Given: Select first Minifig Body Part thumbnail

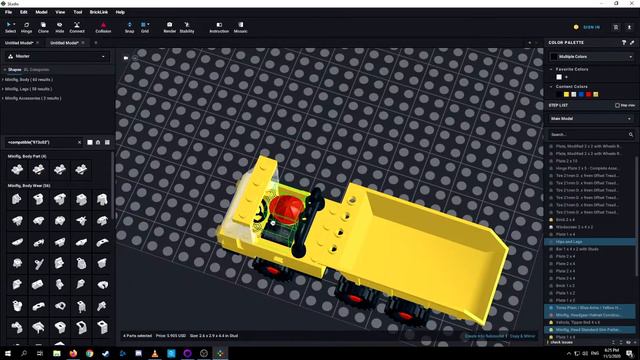Looking at the screenshot, I should [x=17, y=169].
